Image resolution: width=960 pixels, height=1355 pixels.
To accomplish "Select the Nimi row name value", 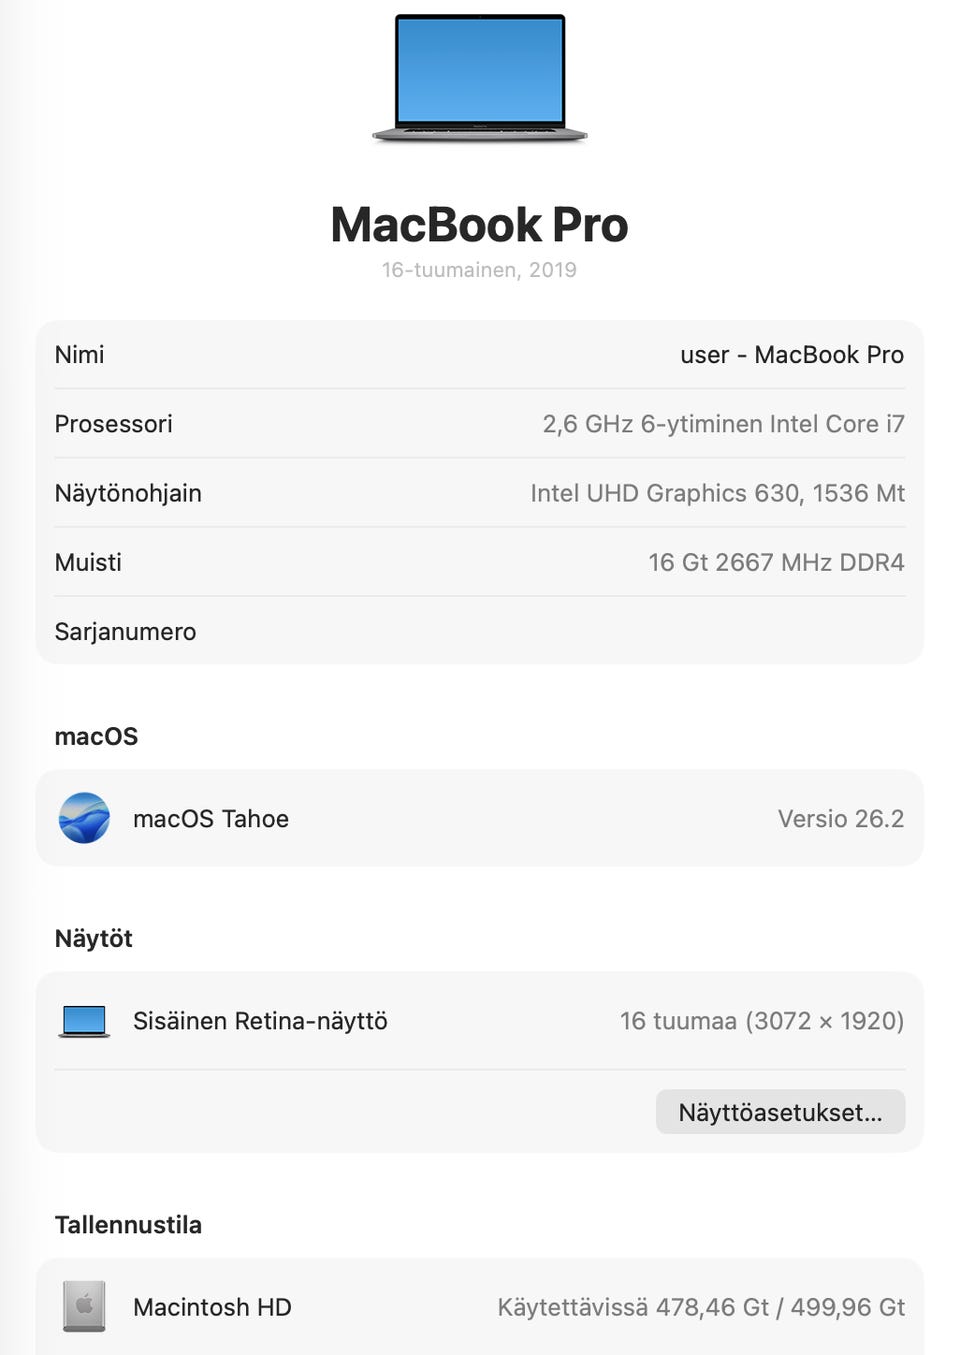I will pos(792,355).
